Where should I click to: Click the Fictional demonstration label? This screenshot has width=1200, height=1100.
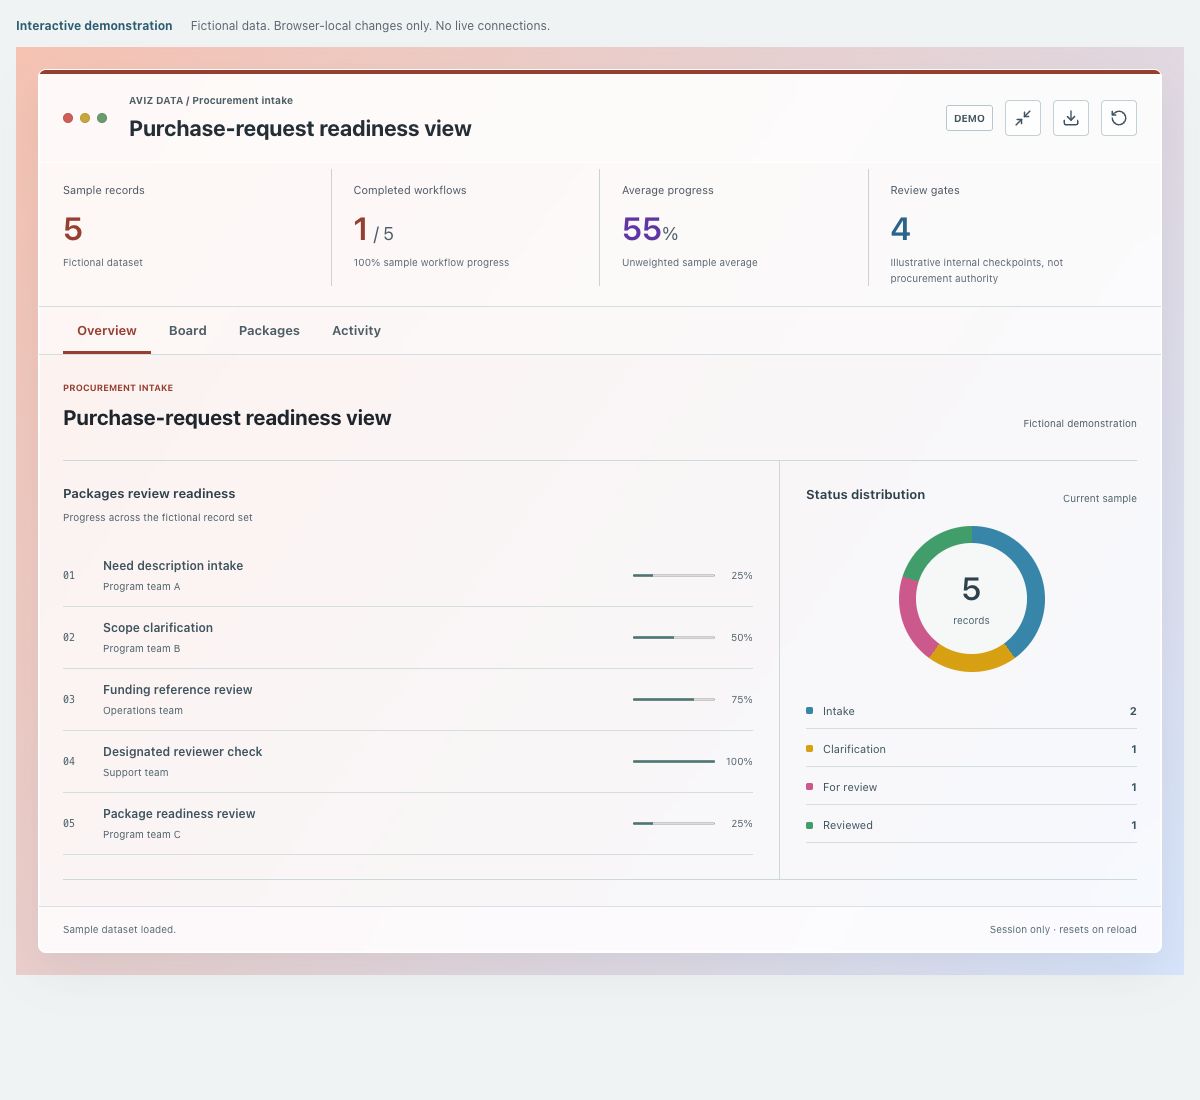click(1080, 424)
